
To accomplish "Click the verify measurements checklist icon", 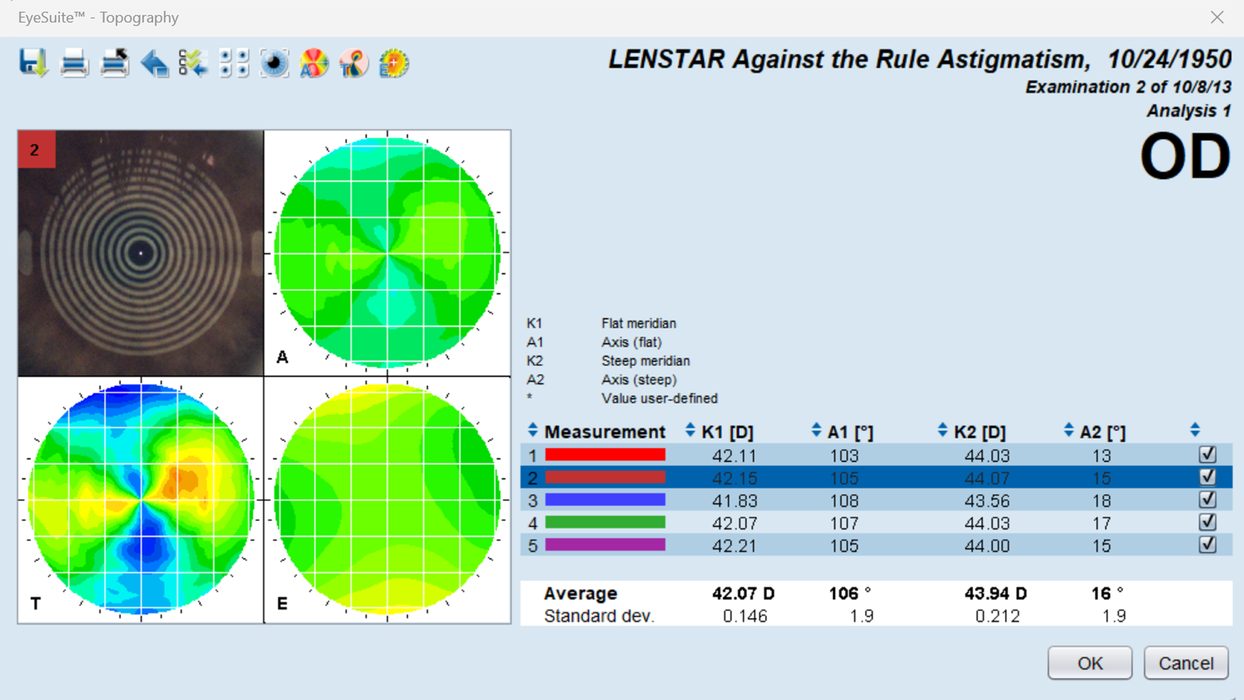I will tap(193, 62).
